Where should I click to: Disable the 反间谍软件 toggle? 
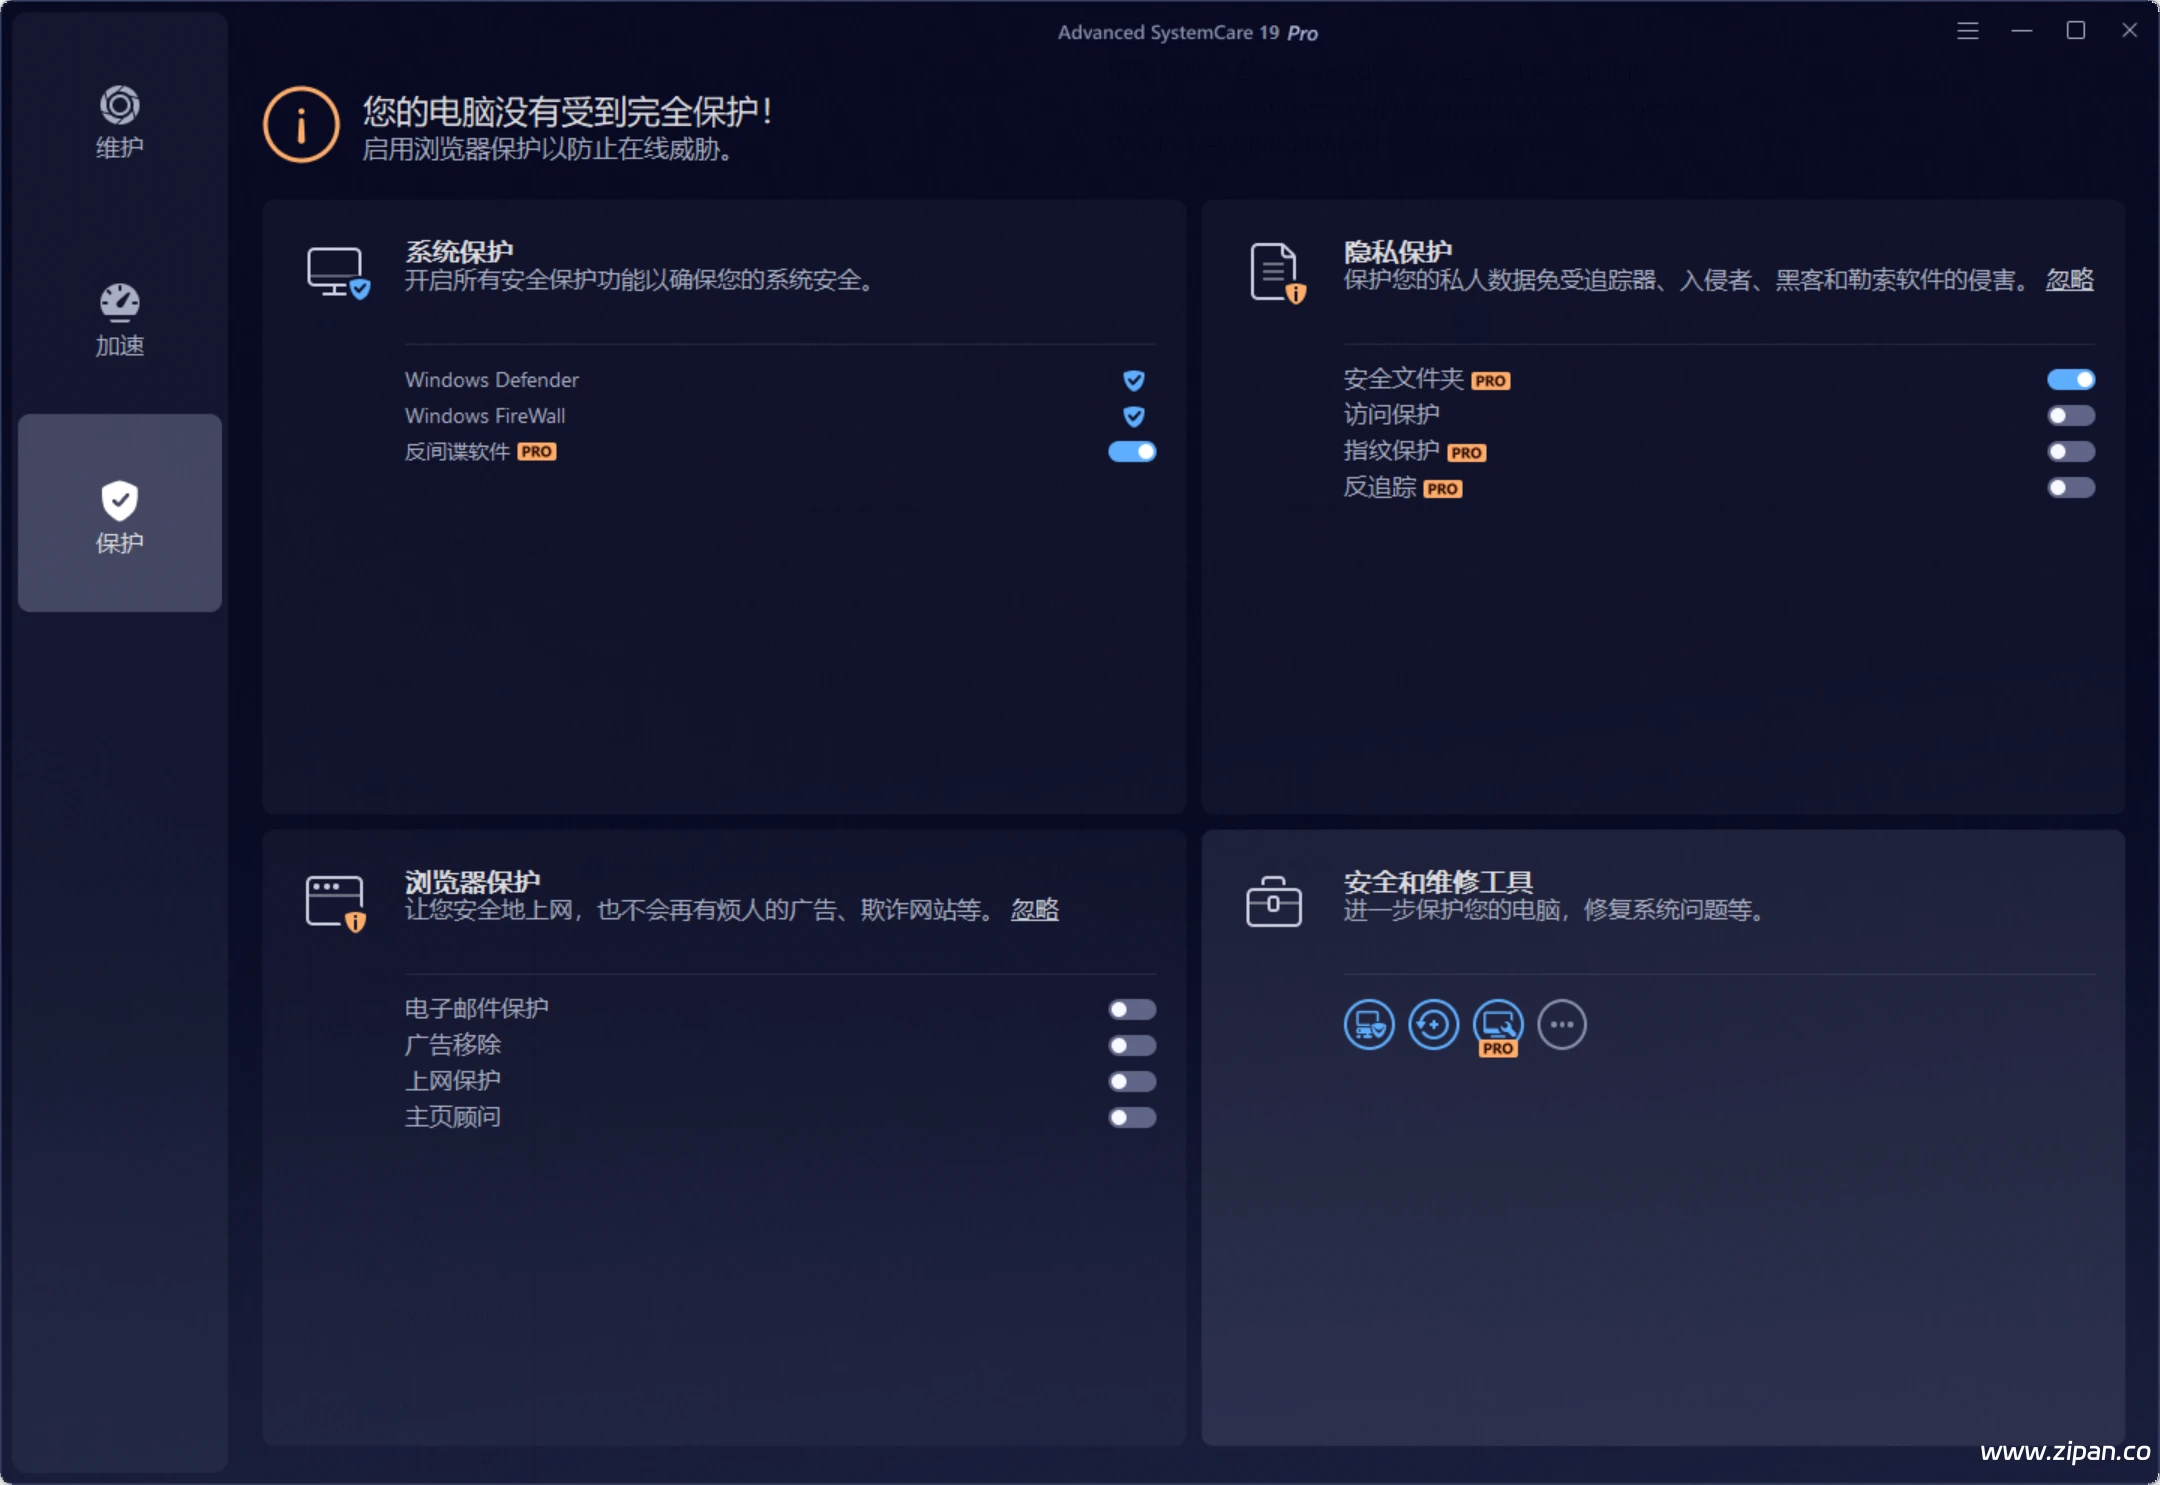coord(1132,452)
